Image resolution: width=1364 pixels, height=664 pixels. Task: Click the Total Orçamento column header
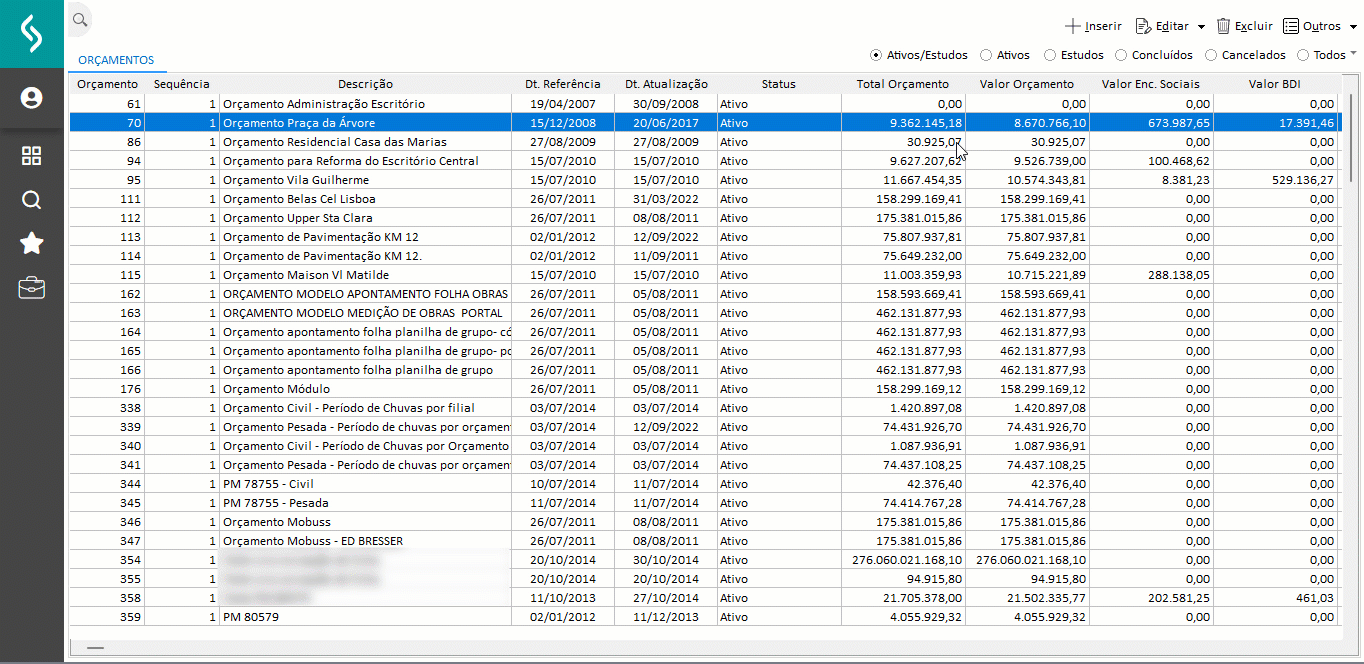click(x=902, y=84)
